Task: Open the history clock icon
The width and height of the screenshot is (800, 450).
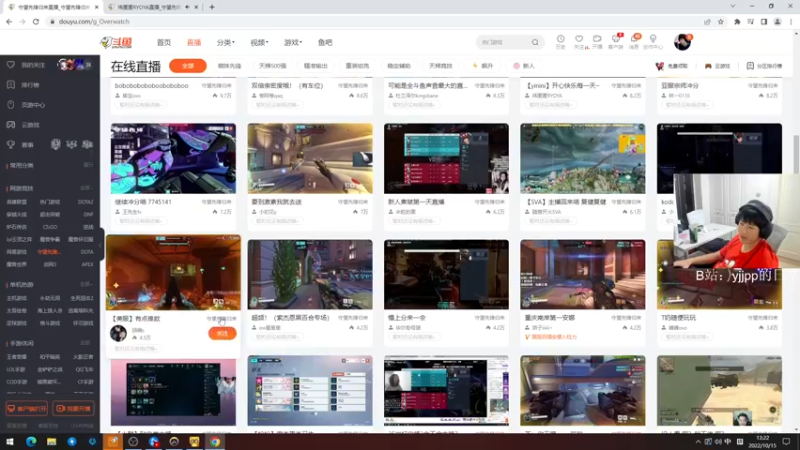Action: pos(560,42)
